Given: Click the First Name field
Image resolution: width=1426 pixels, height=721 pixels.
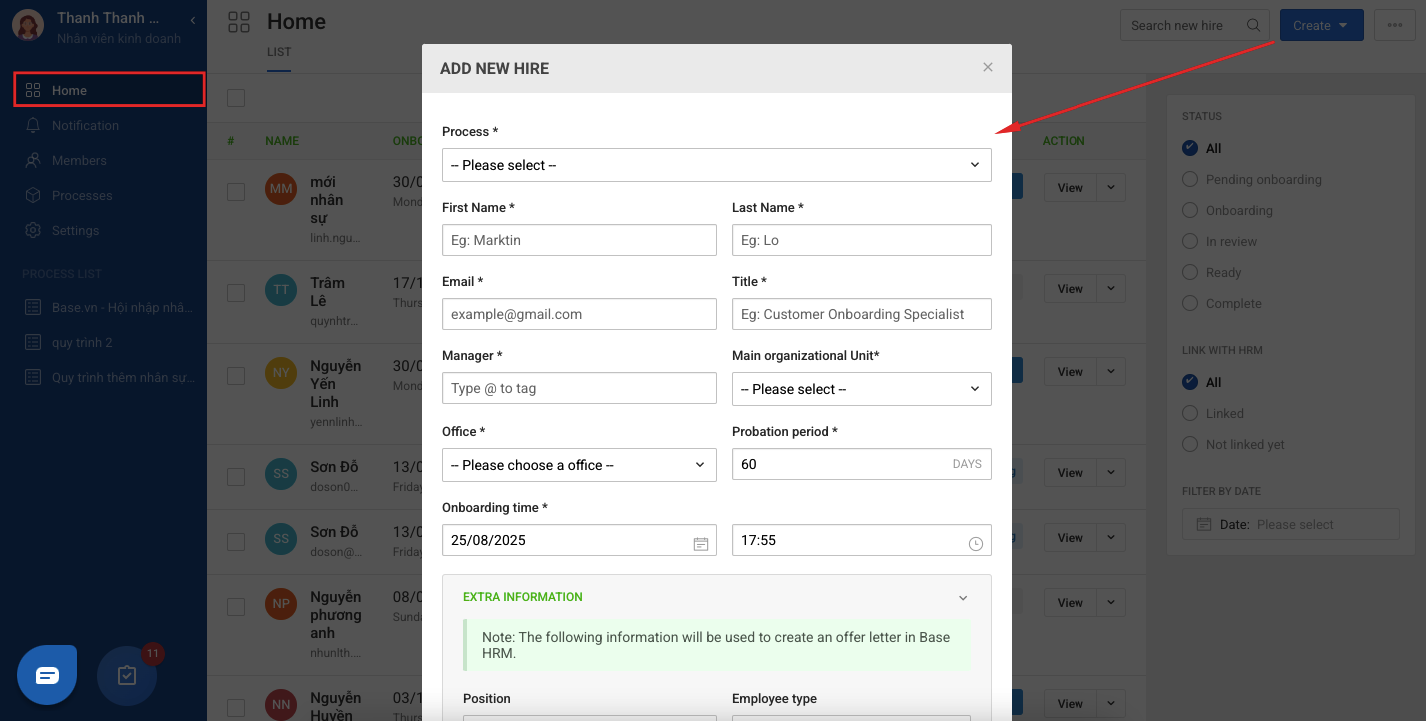Looking at the screenshot, I should pos(579,240).
